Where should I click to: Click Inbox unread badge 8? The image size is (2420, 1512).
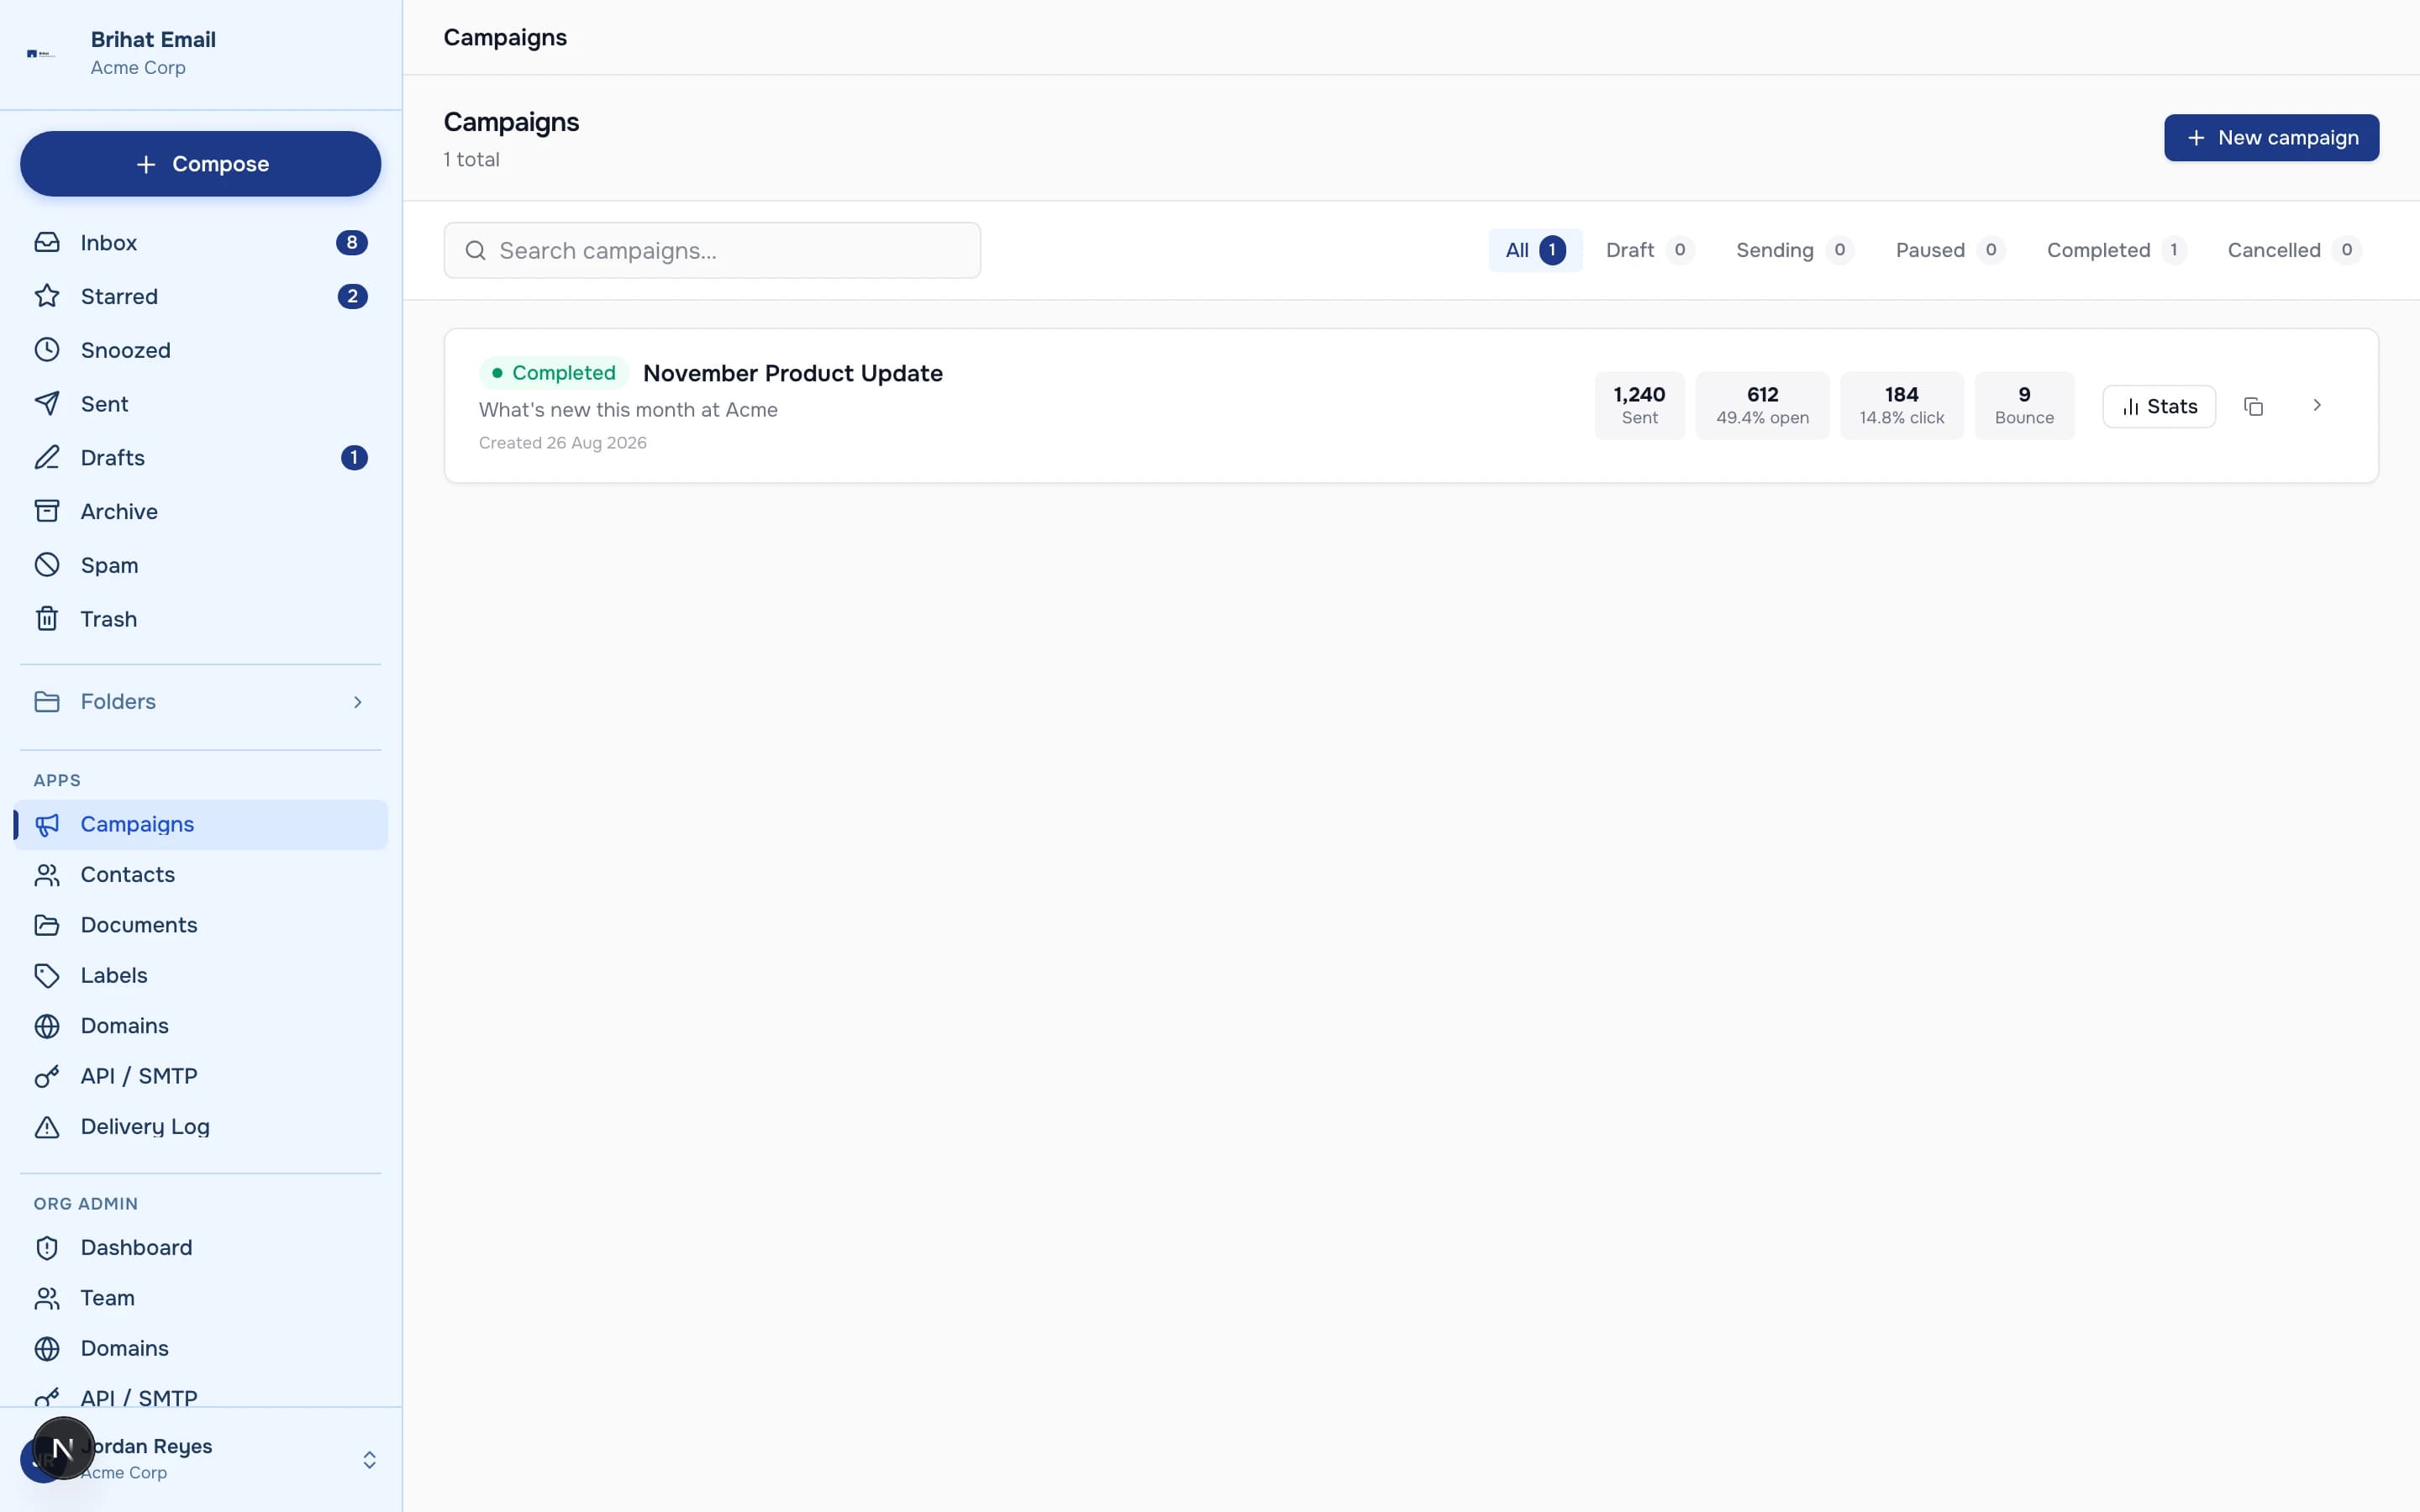pos(351,243)
